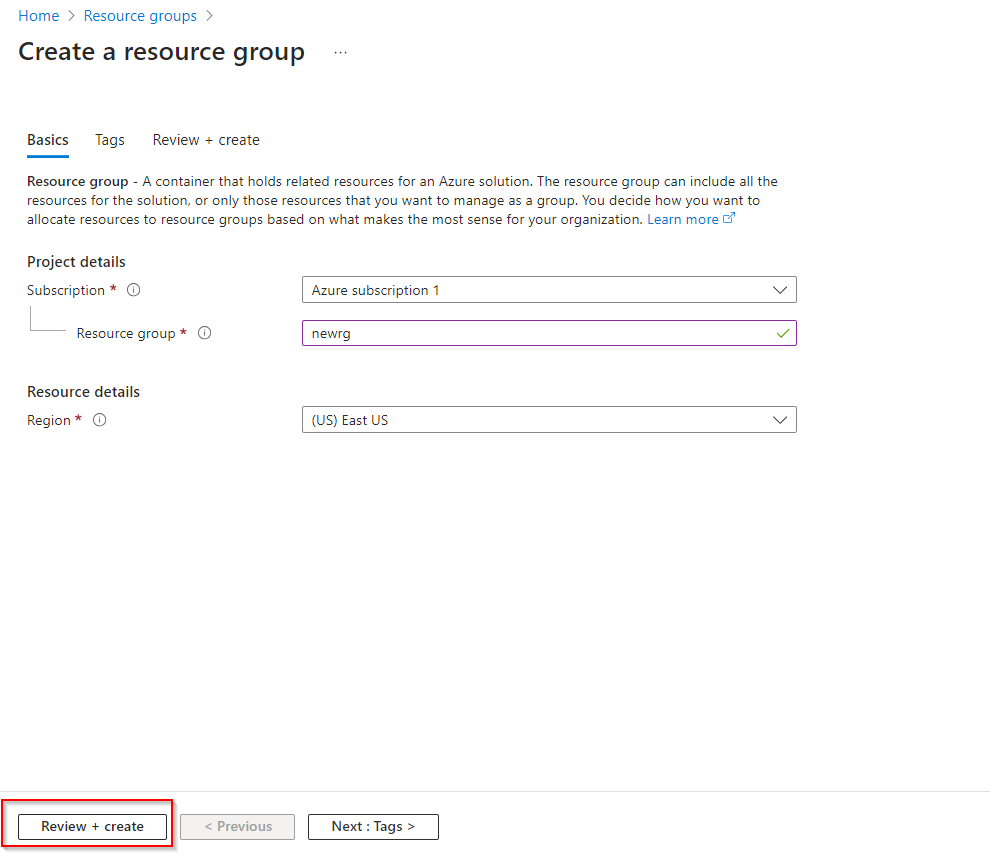Click the Subscription info icon
The image size is (990, 857).
[133, 290]
